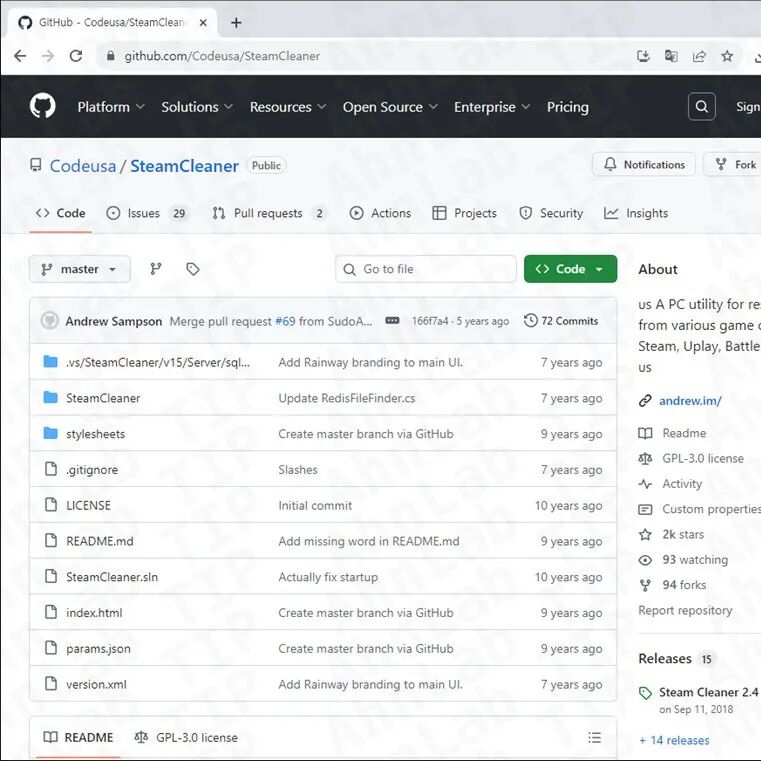
Task: Select the GPL-3.0 license tab at bottom
Action: point(186,737)
